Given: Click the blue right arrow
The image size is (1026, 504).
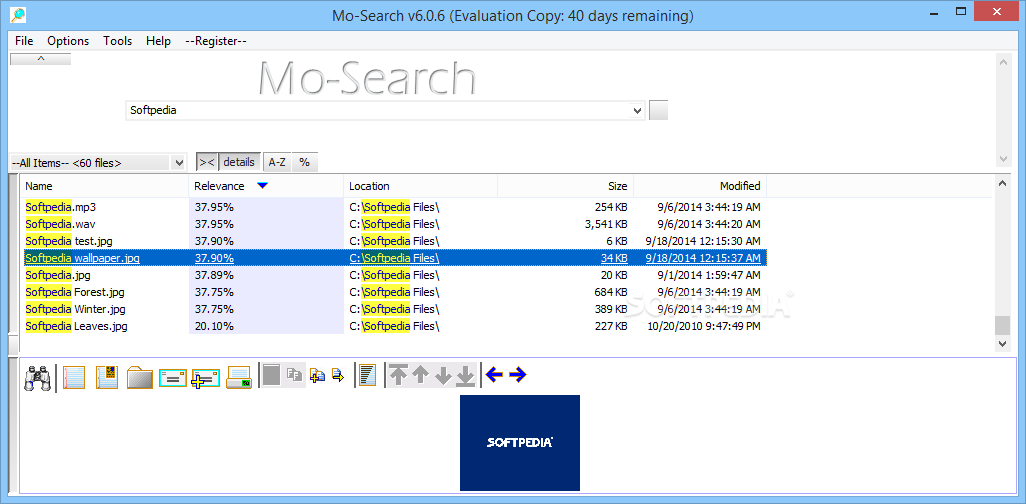Looking at the screenshot, I should (x=518, y=375).
